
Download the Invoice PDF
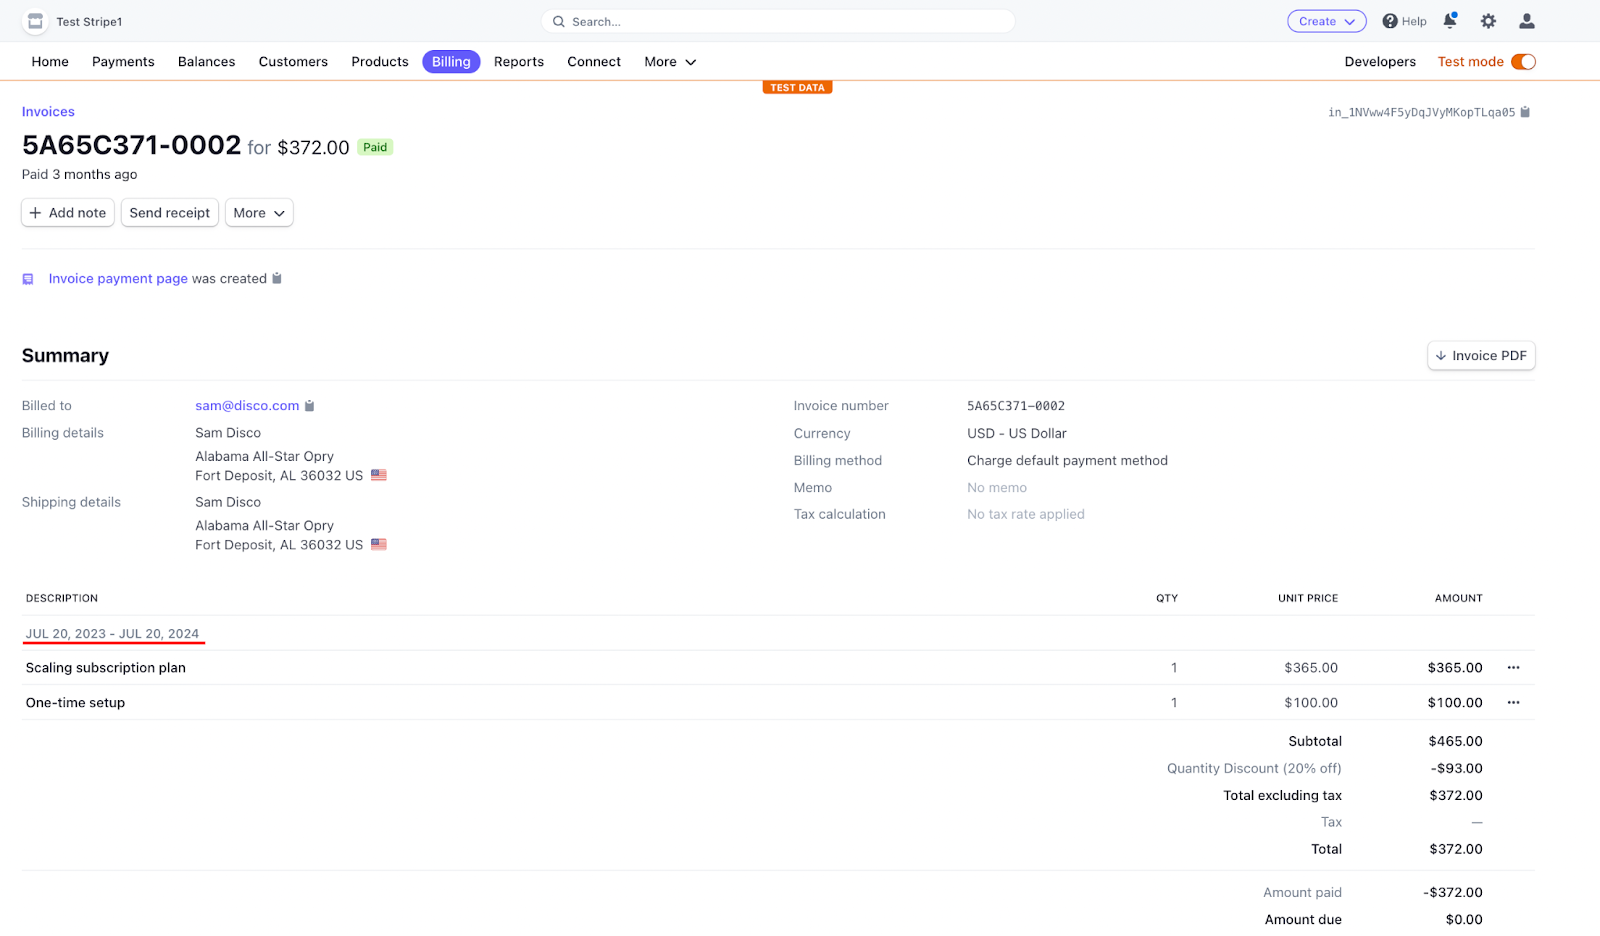[1480, 356]
